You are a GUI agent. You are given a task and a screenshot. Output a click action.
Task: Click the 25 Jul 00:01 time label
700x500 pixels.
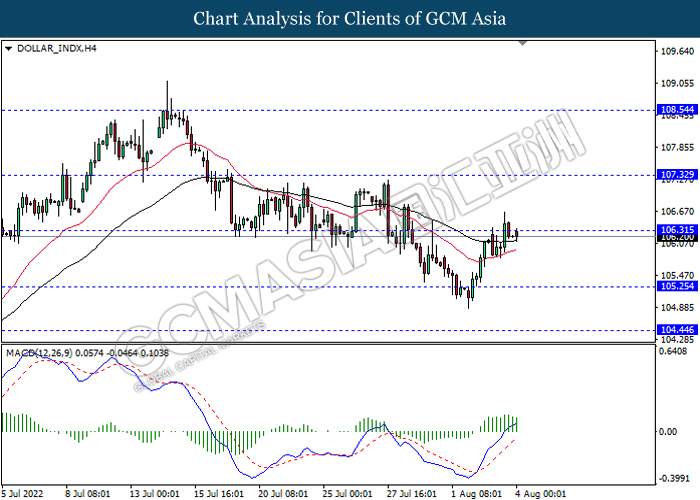click(347, 494)
